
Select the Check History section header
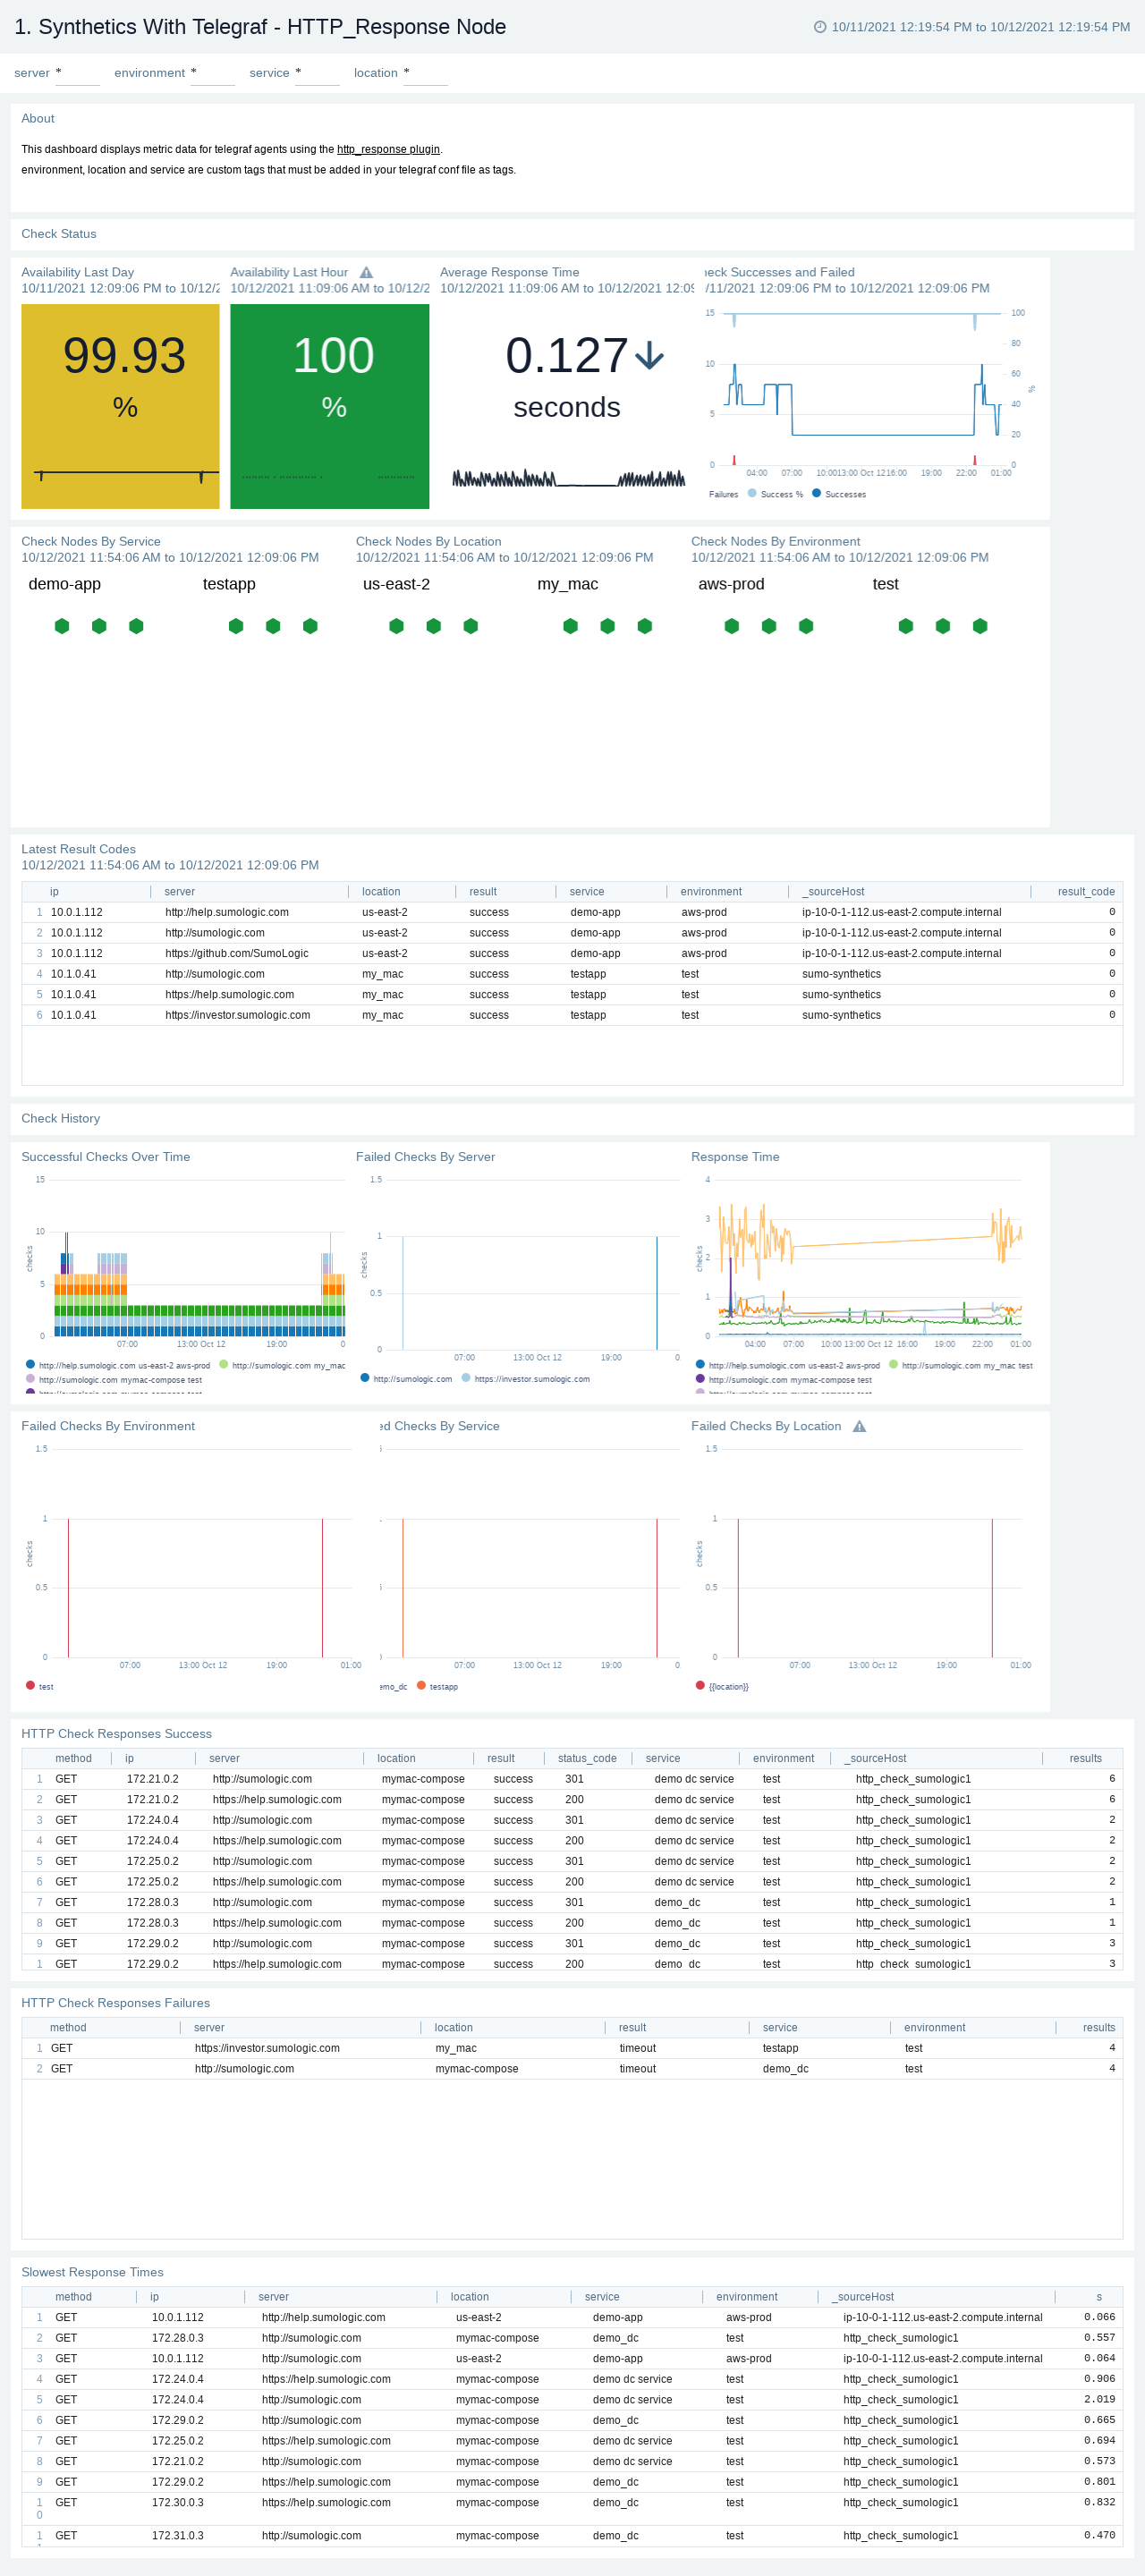coord(61,1118)
